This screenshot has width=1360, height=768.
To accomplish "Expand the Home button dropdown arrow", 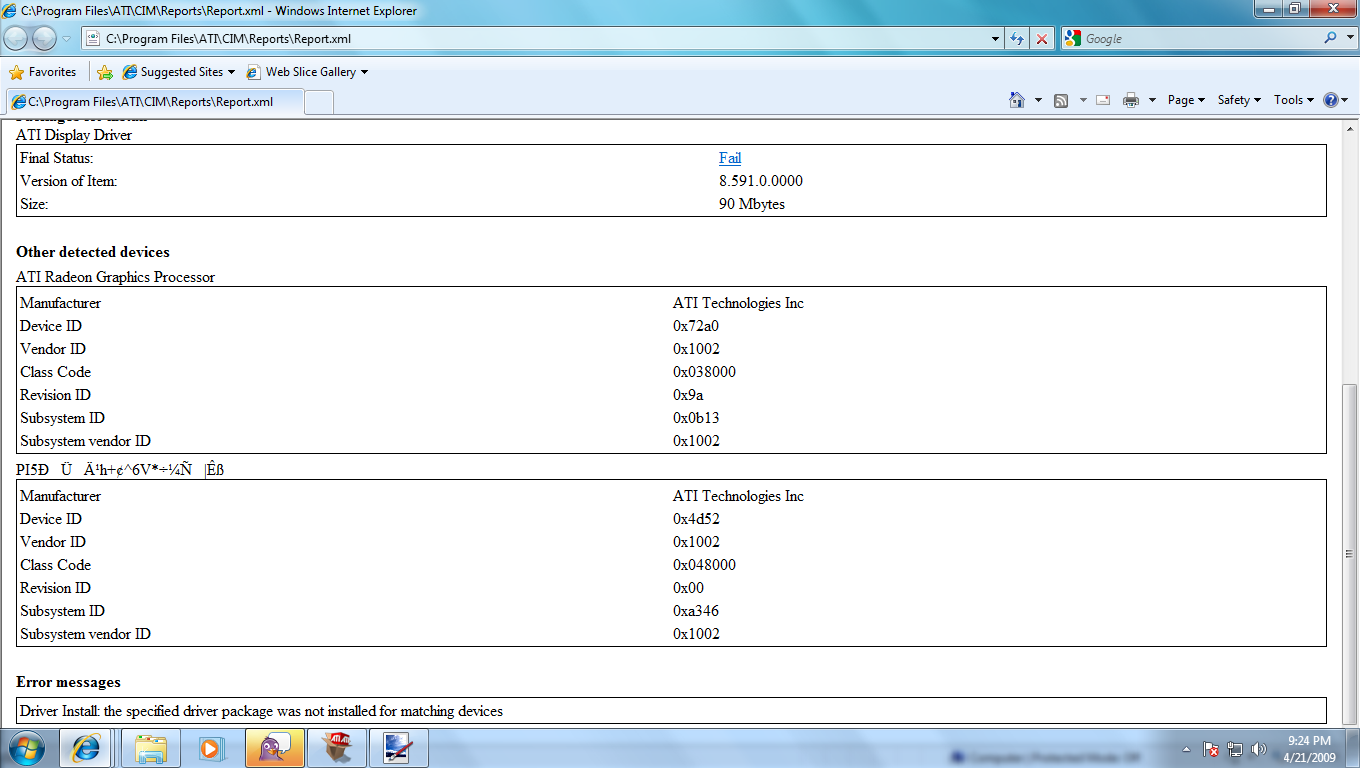I will (1038, 100).
